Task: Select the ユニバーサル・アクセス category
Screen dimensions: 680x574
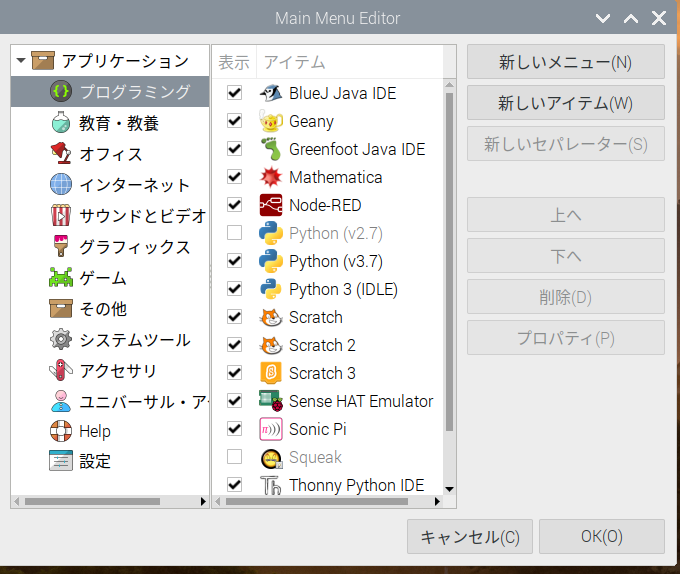Action: pos(110,401)
